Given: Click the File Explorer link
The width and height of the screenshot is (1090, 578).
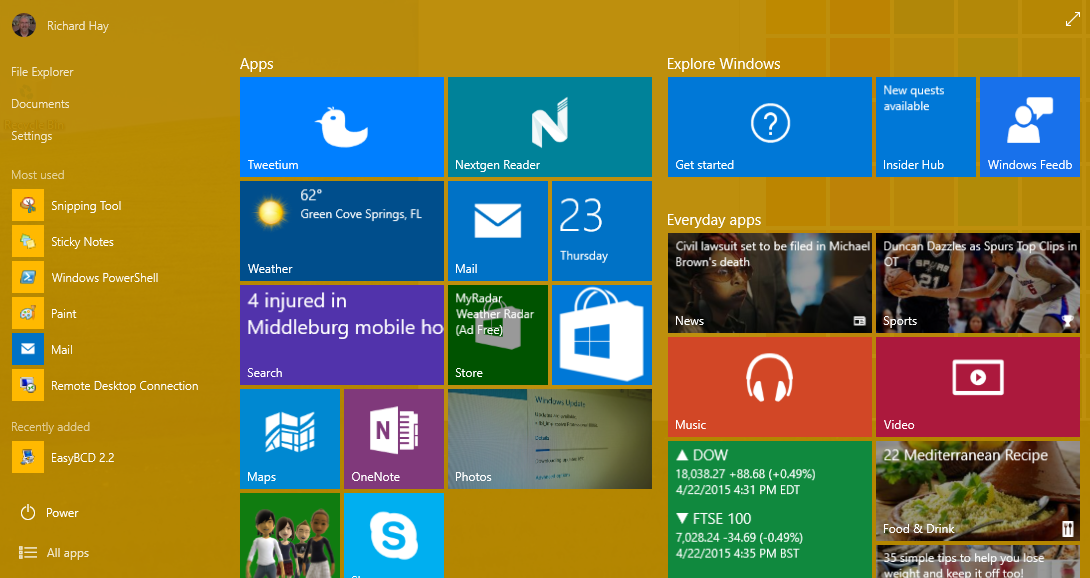Looking at the screenshot, I should pyautogui.click(x=42, y=72).
